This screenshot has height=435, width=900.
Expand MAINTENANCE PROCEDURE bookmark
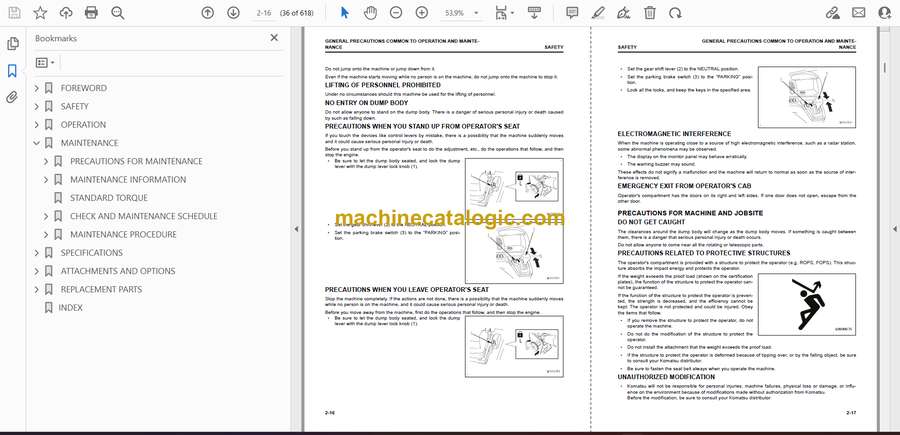tap(46, 235)
